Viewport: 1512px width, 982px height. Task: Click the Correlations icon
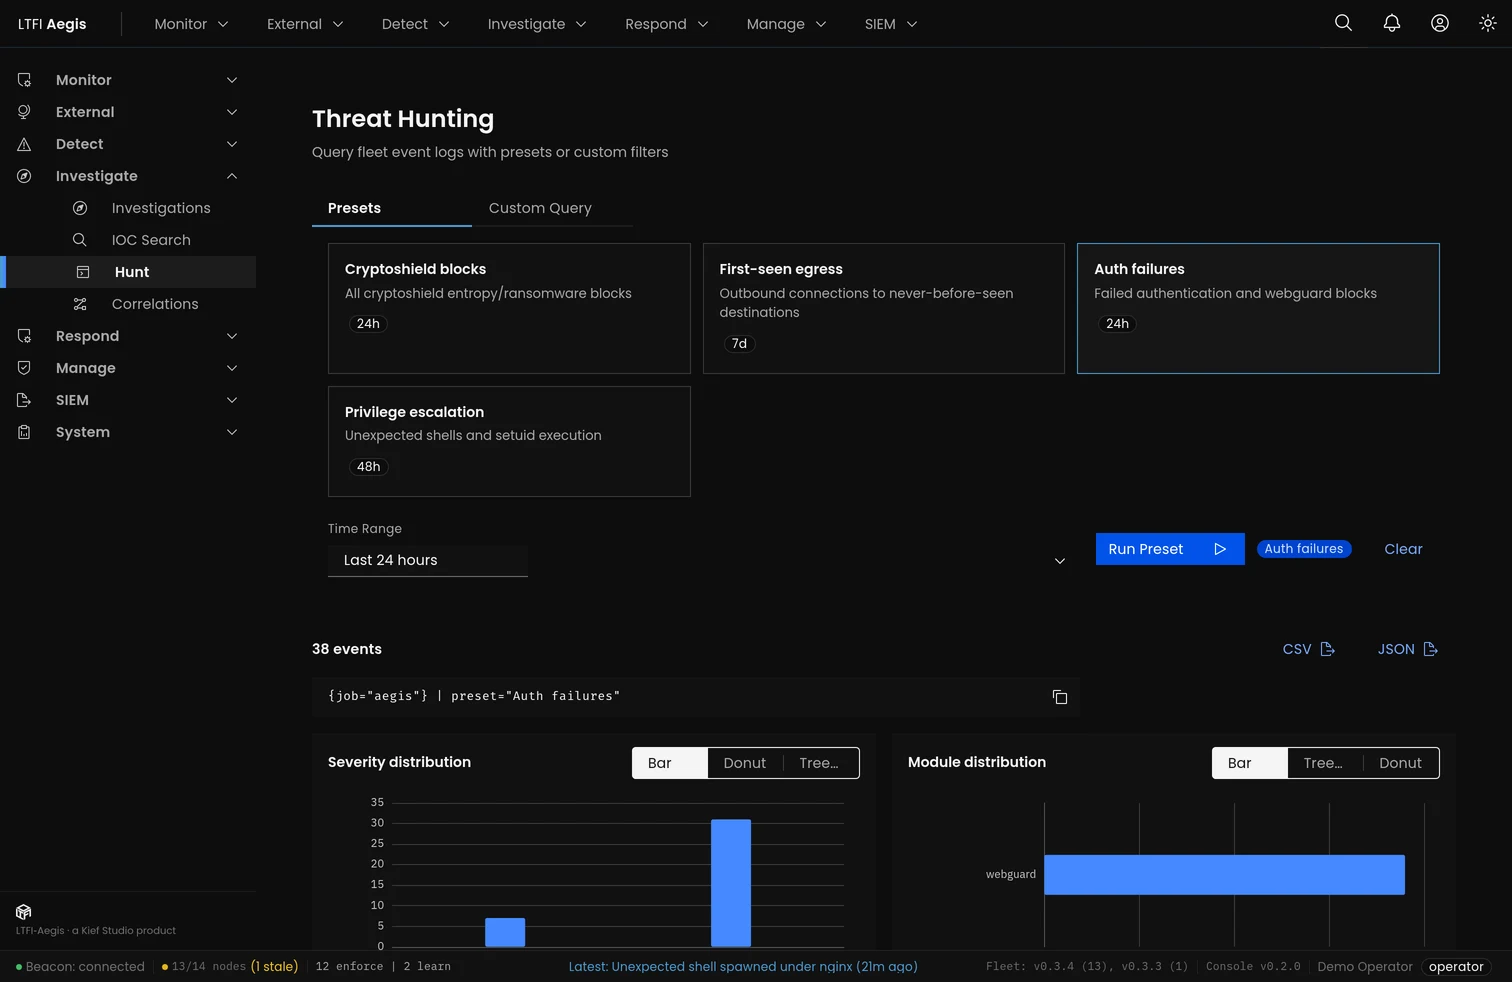[80, 304]
